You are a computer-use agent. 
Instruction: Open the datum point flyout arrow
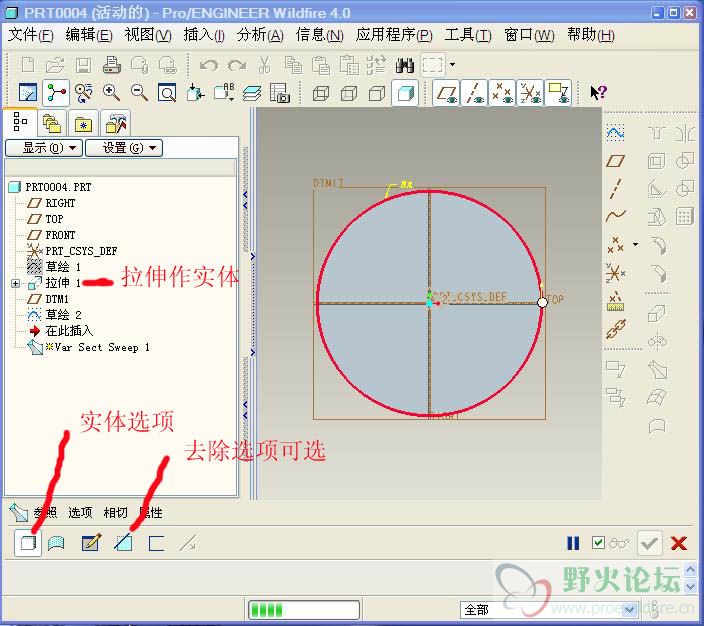point(635,244)
